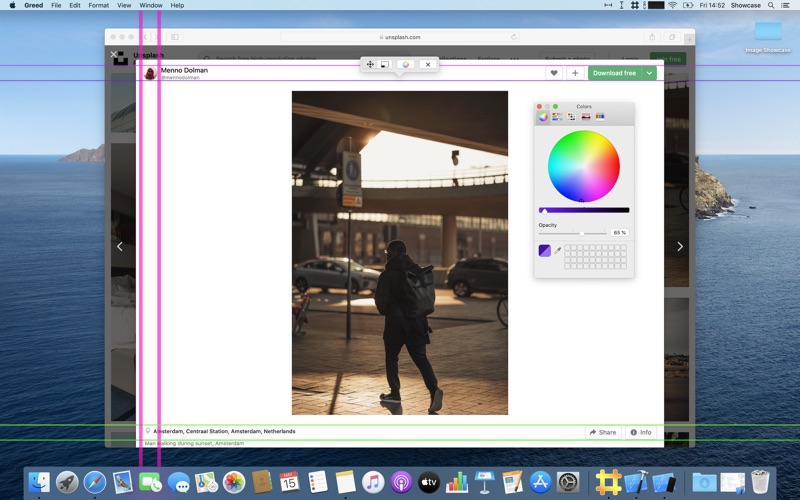Screen dimensions: 800x500
Task: Open Menno Dolman's profile name link
Action: (184, 70)
